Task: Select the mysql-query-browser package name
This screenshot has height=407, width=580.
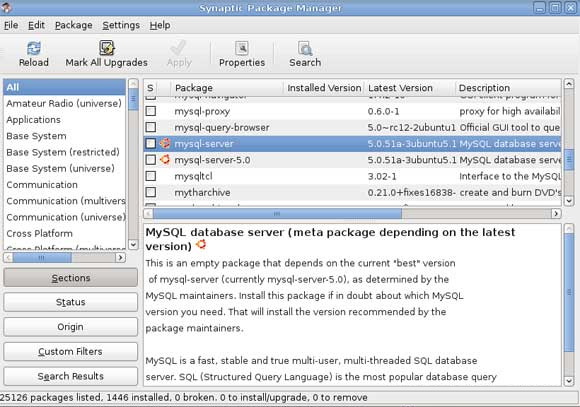Action: [222, 128]
